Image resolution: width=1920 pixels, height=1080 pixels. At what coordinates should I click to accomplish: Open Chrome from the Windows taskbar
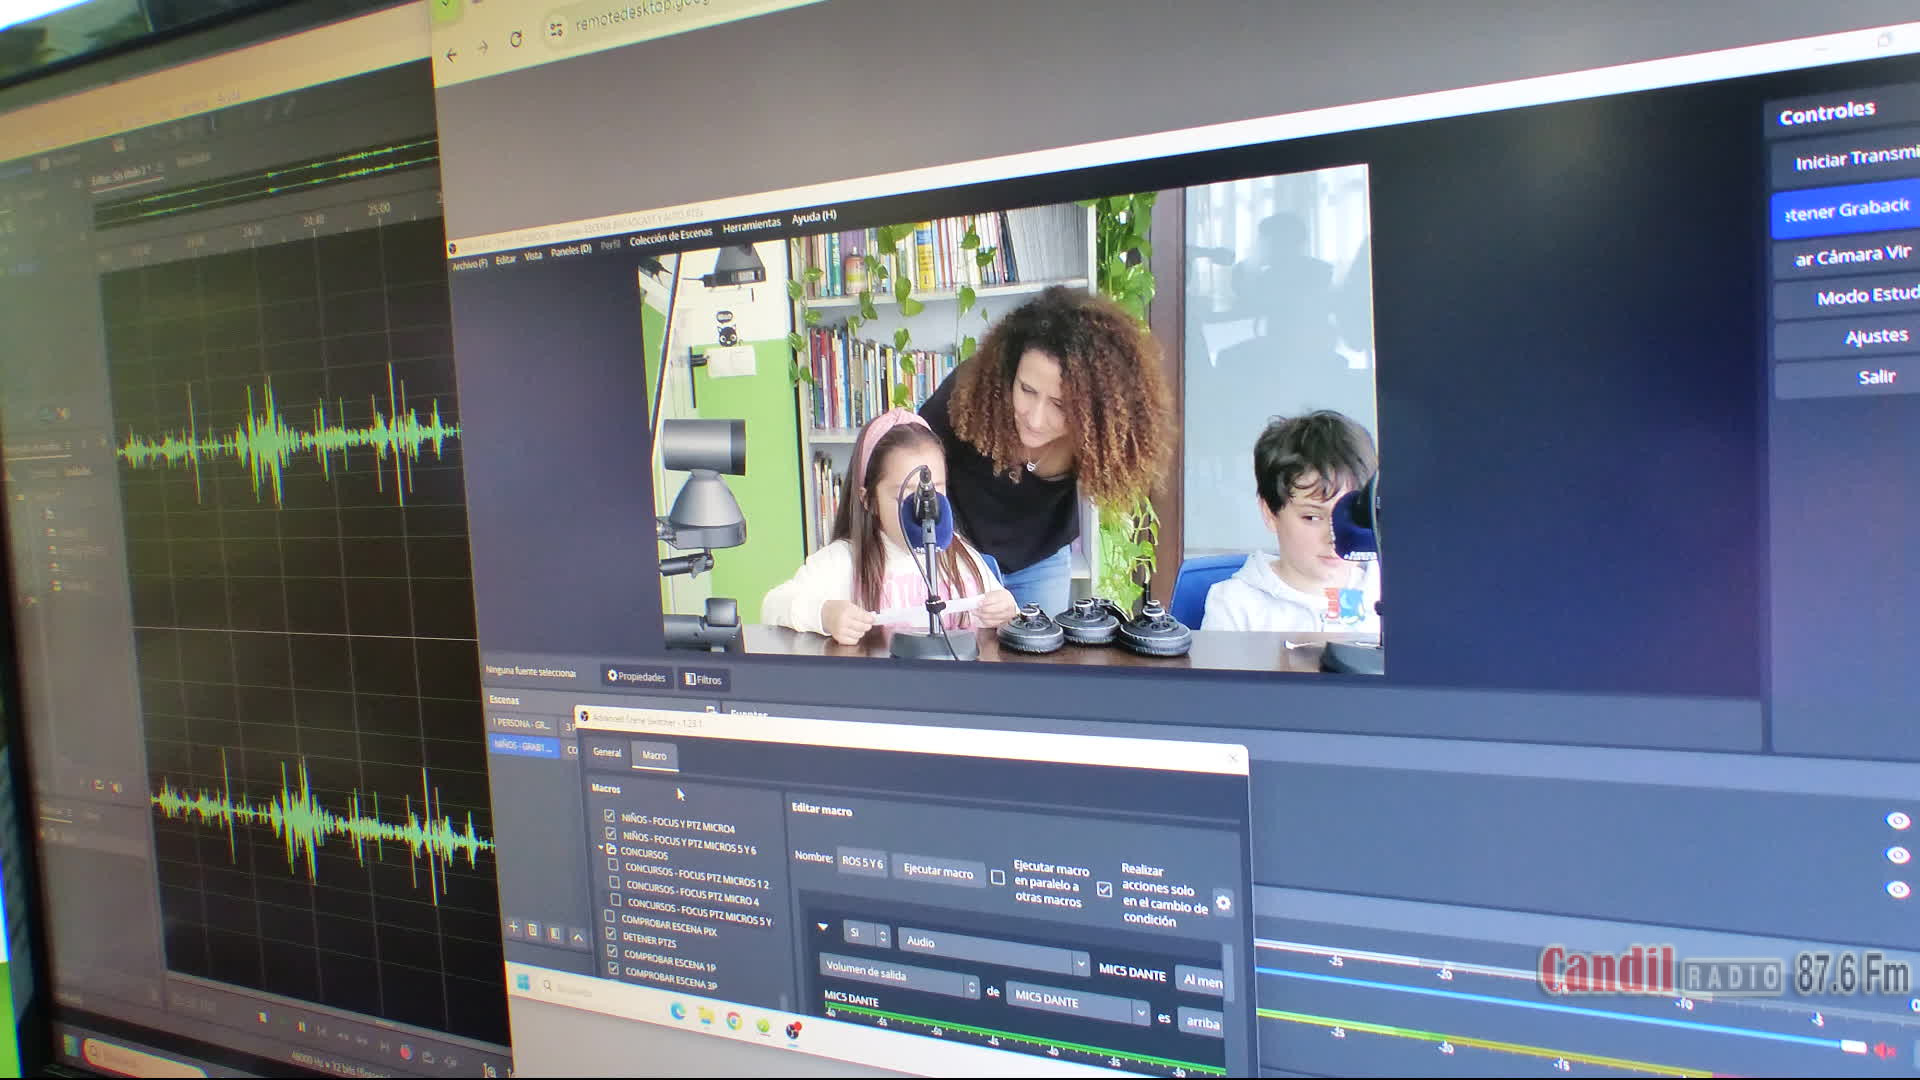[734, 1020]
